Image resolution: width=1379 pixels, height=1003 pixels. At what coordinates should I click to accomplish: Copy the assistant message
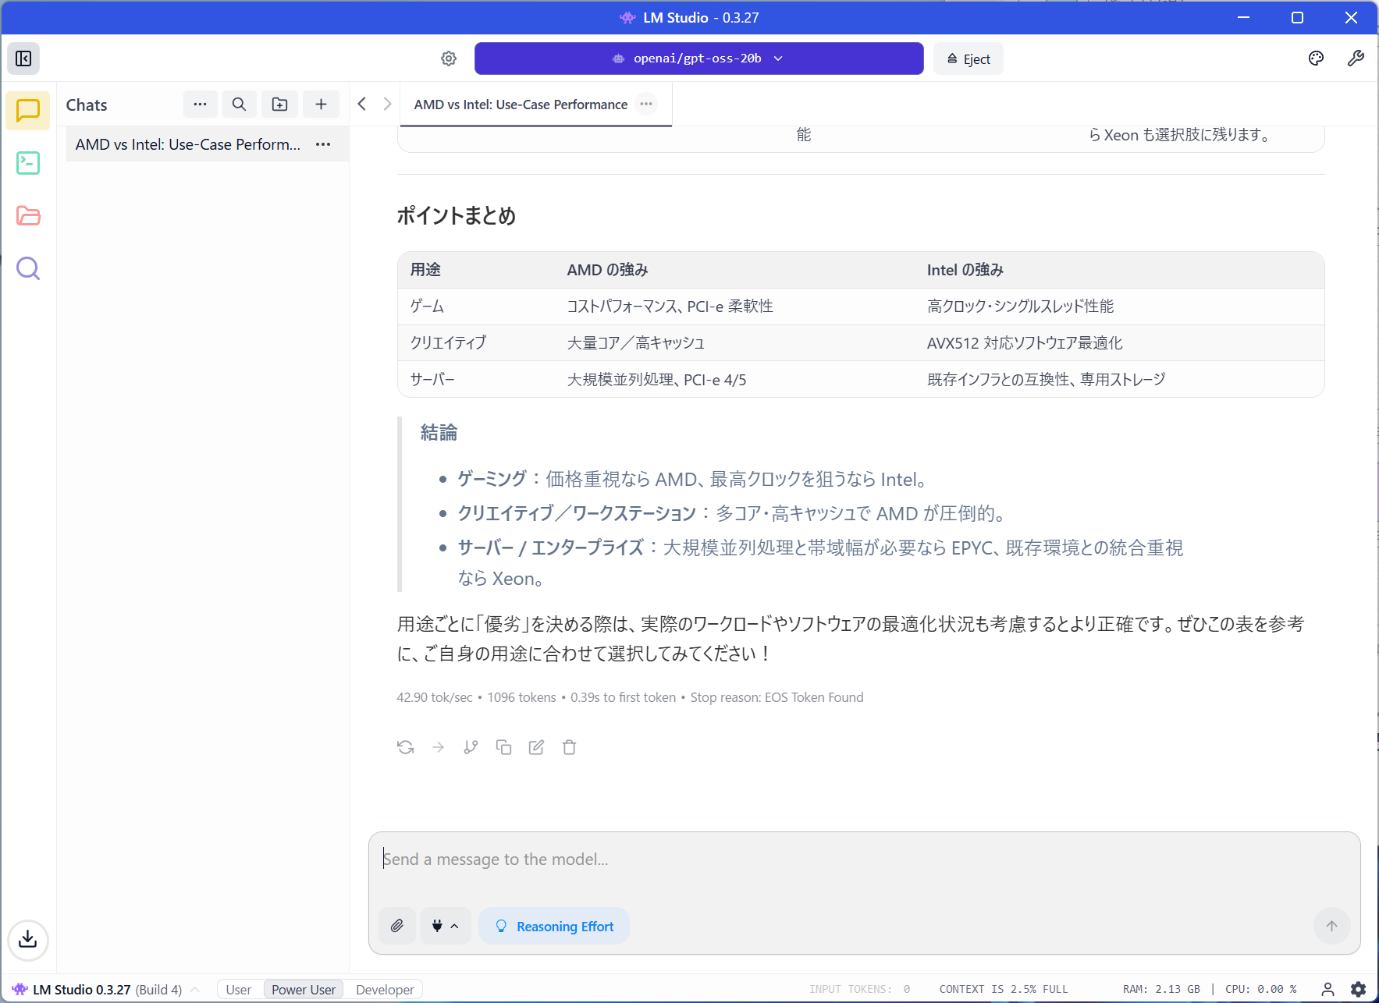tap(504, 747)
